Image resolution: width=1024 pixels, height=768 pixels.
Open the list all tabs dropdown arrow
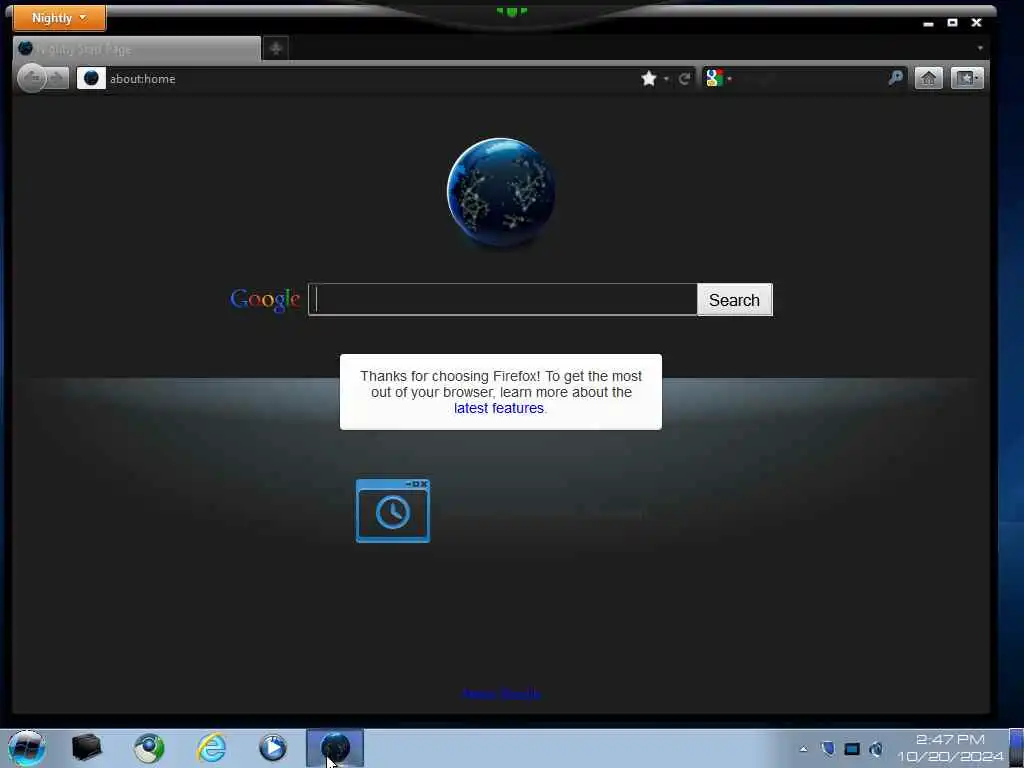[x=980, y=48]
